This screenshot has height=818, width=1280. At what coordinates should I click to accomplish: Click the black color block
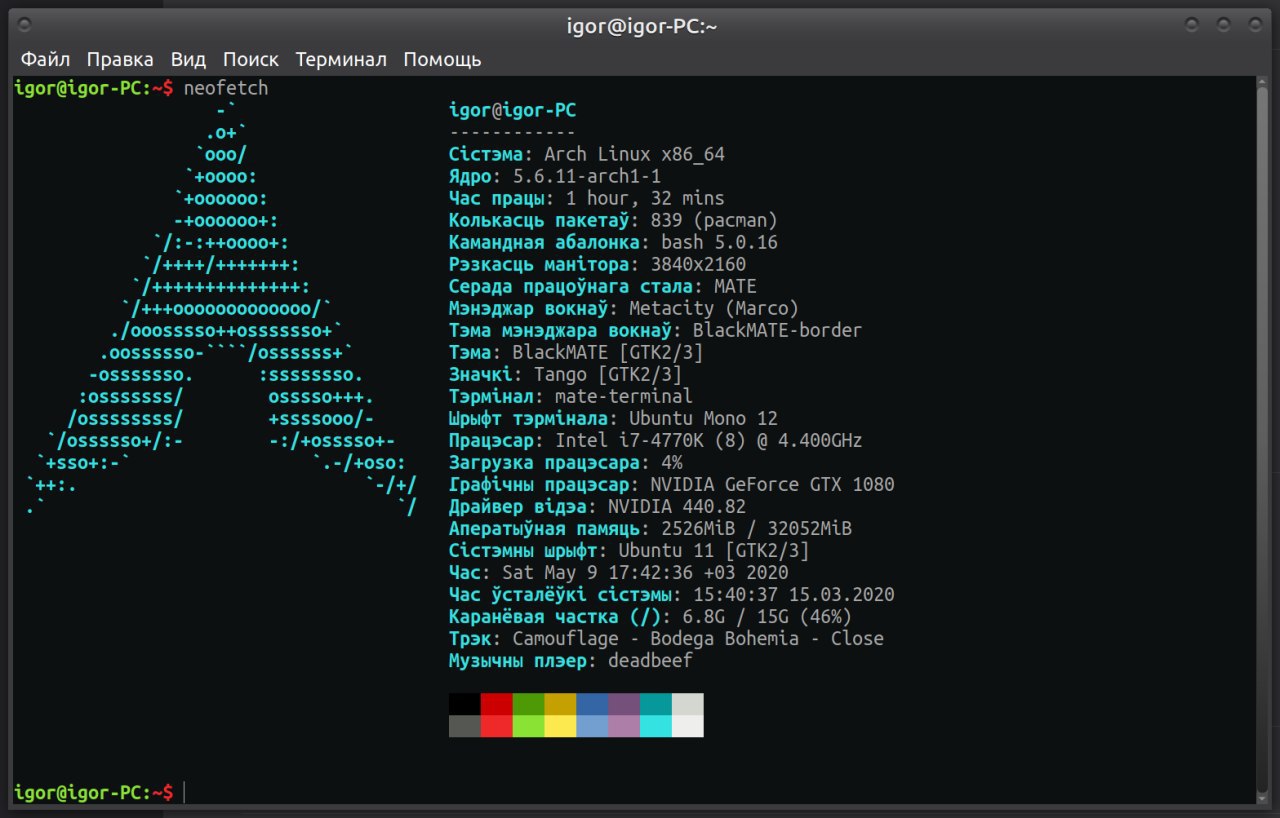tap(465, 704)
